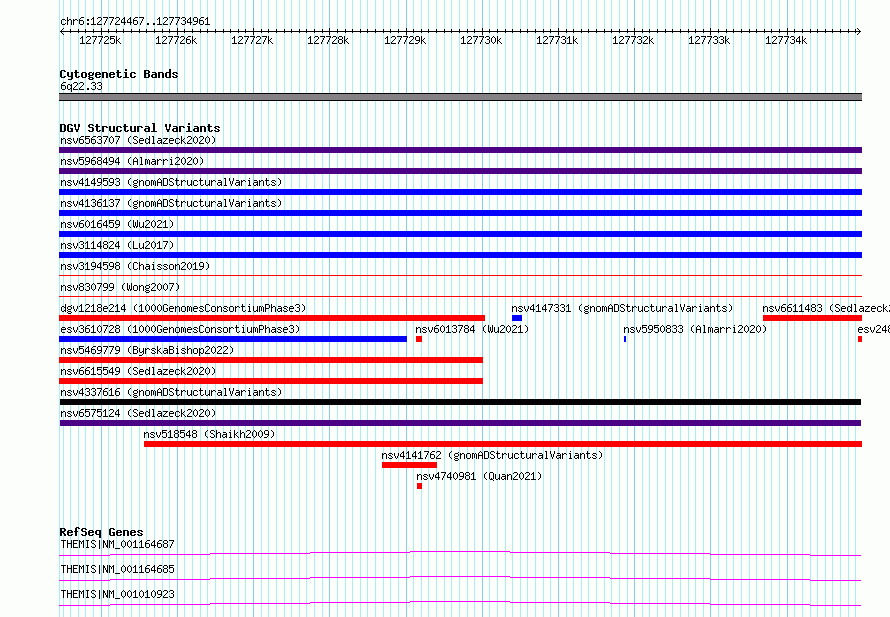Click the nsv3194598 (Chaisson2019) label
The image size is (890, 617).
tap(135, 266)
